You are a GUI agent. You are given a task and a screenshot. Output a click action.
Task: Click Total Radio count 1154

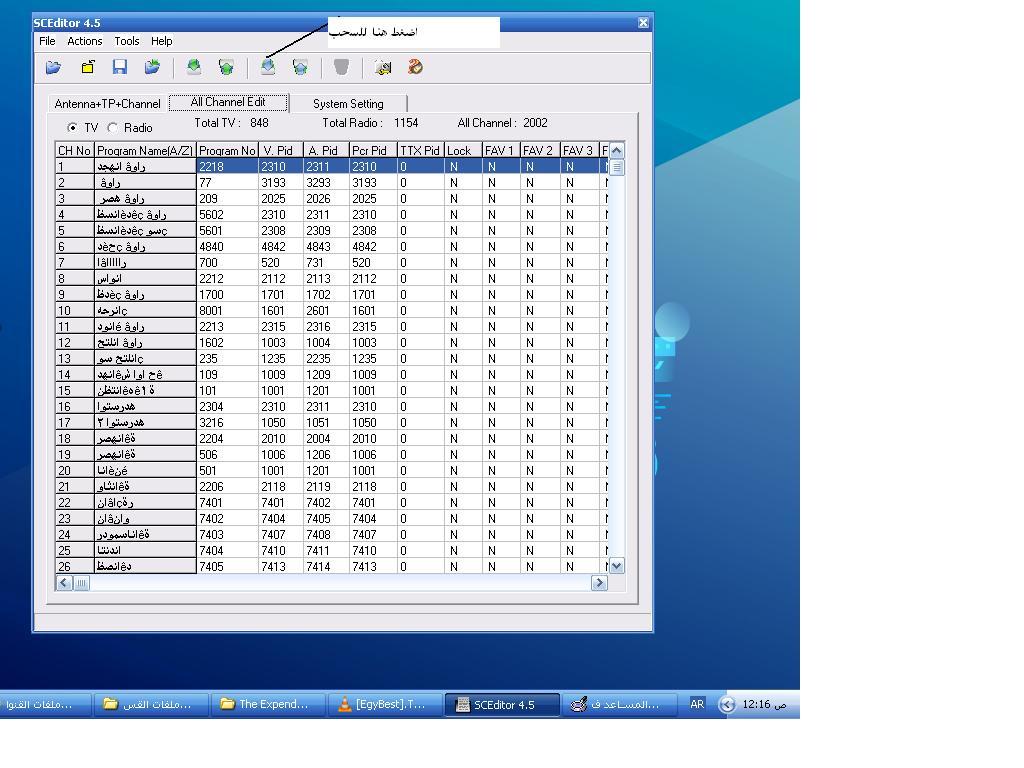click(x=406, y=123)
